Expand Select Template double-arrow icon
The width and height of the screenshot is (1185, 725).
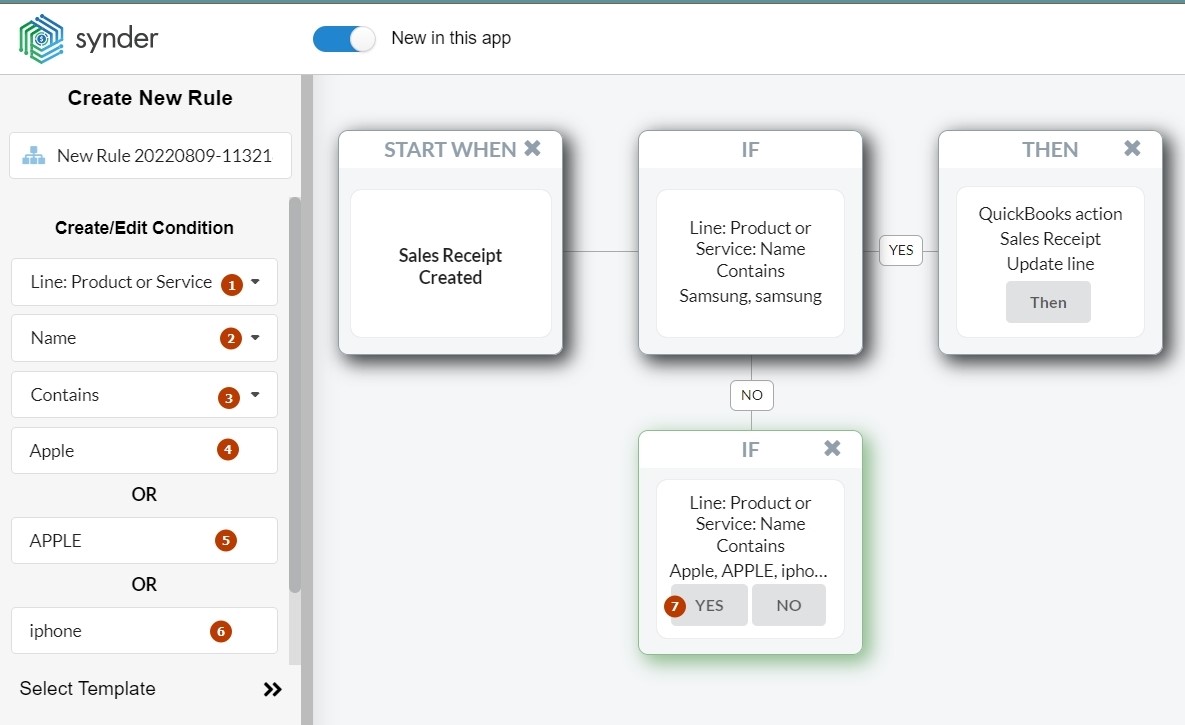point(272,689)
